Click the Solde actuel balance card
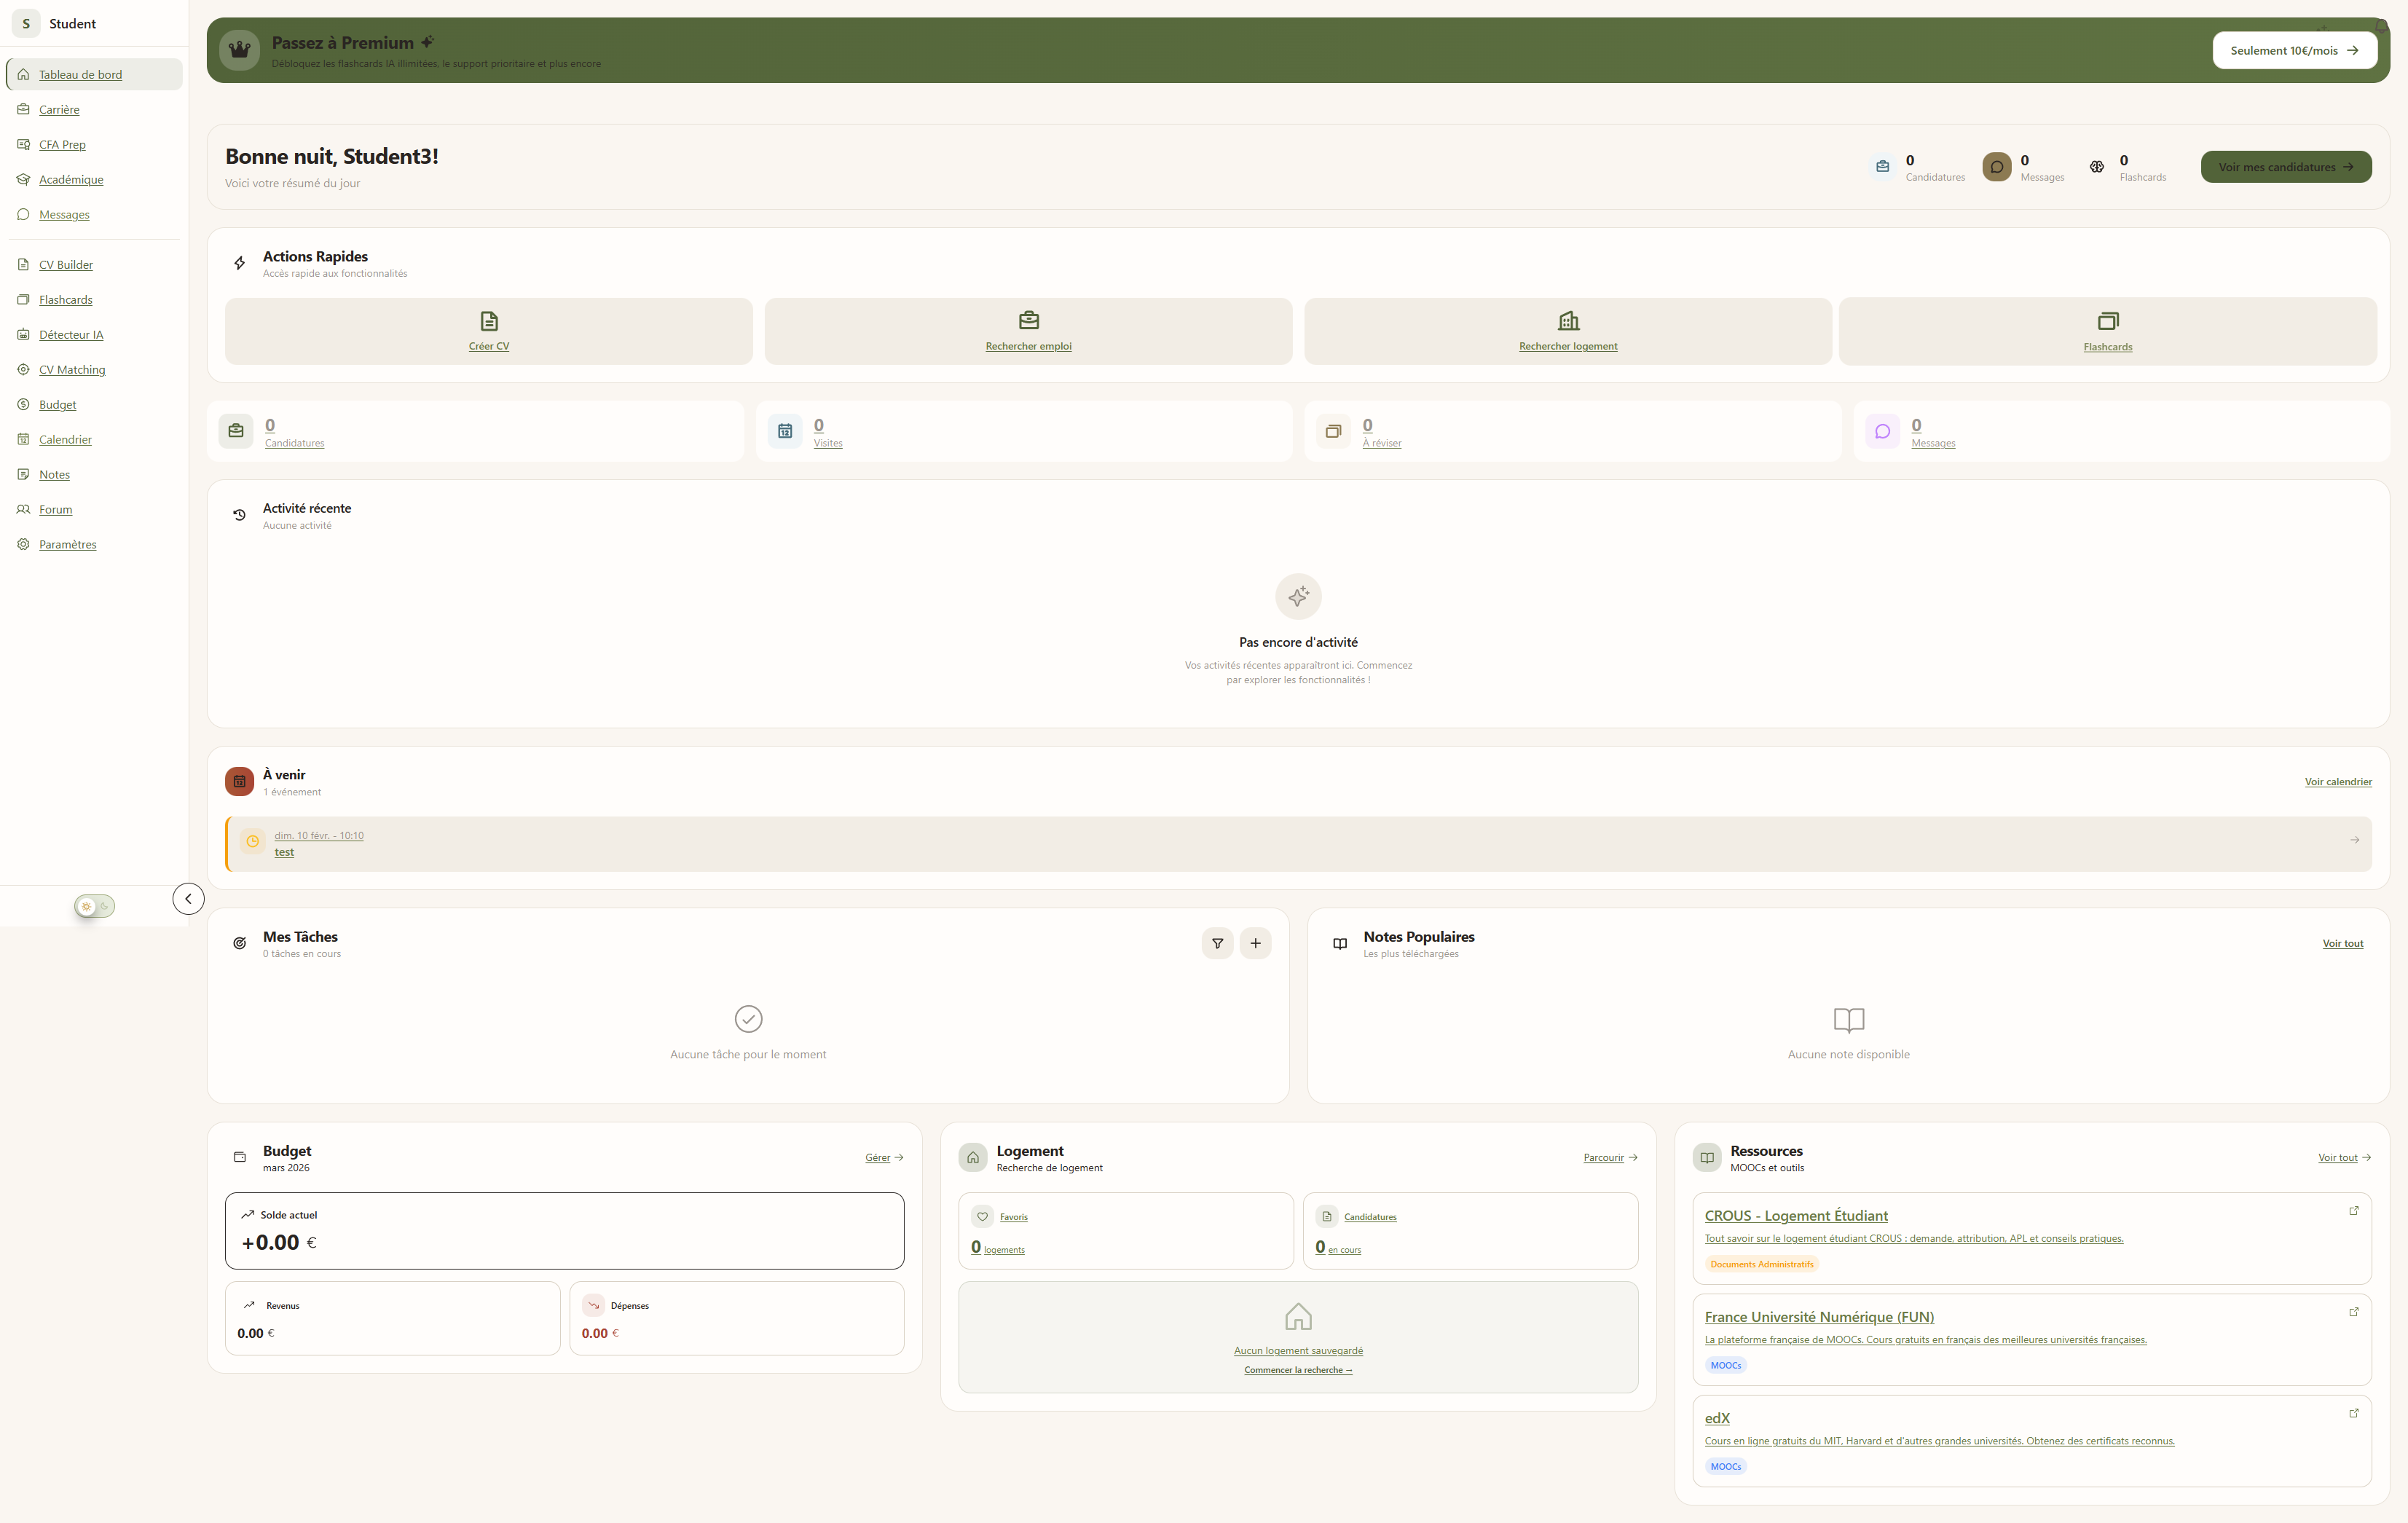 tap(564, 1230)
